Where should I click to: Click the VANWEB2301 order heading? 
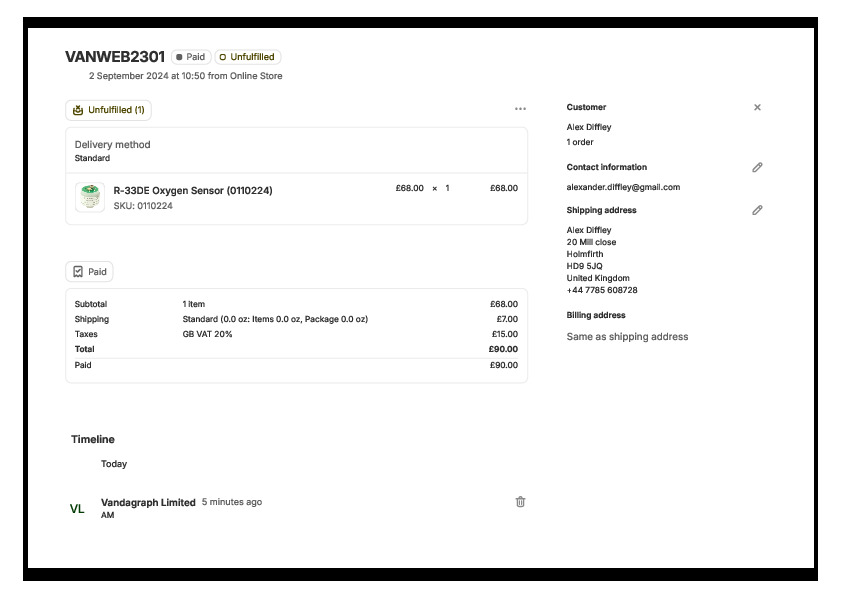tap(114, 57)
